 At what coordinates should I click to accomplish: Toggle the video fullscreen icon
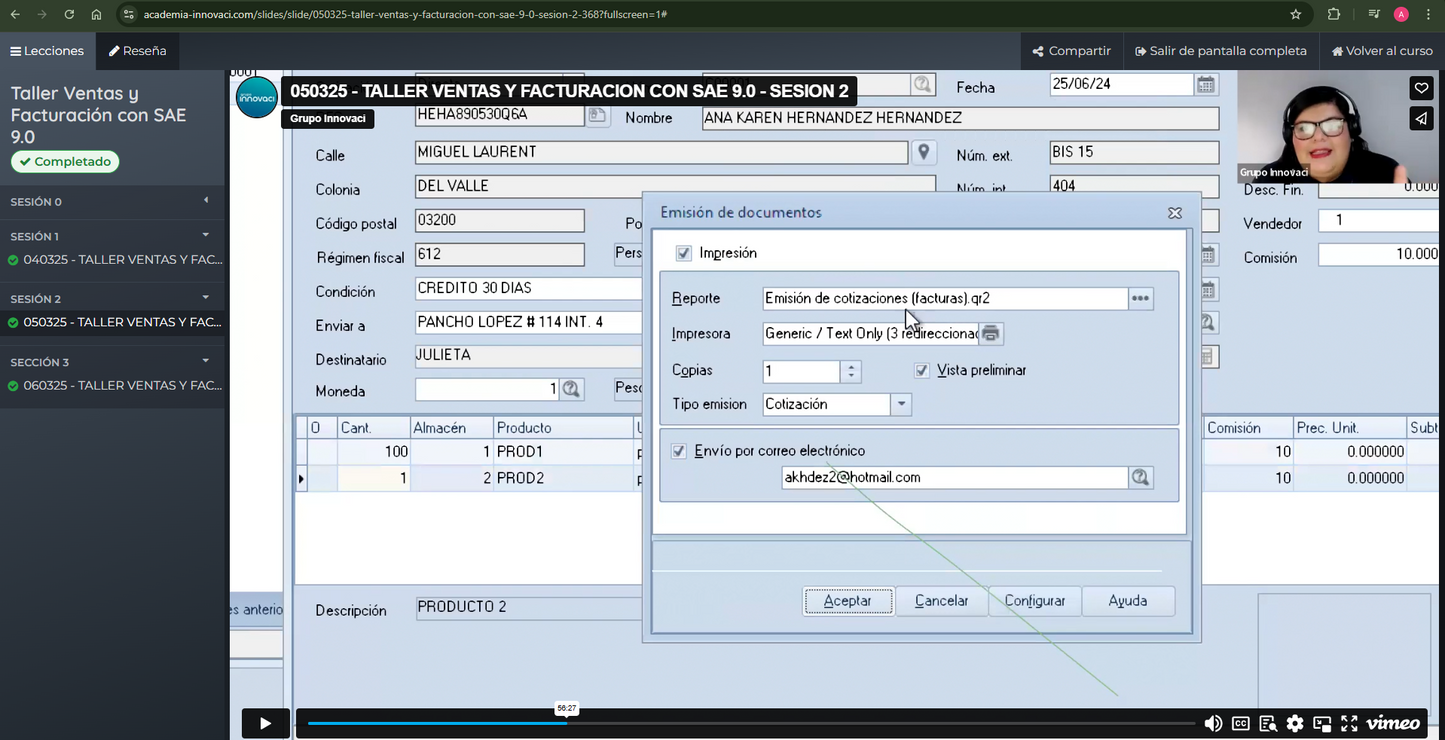coord(1349,723)
